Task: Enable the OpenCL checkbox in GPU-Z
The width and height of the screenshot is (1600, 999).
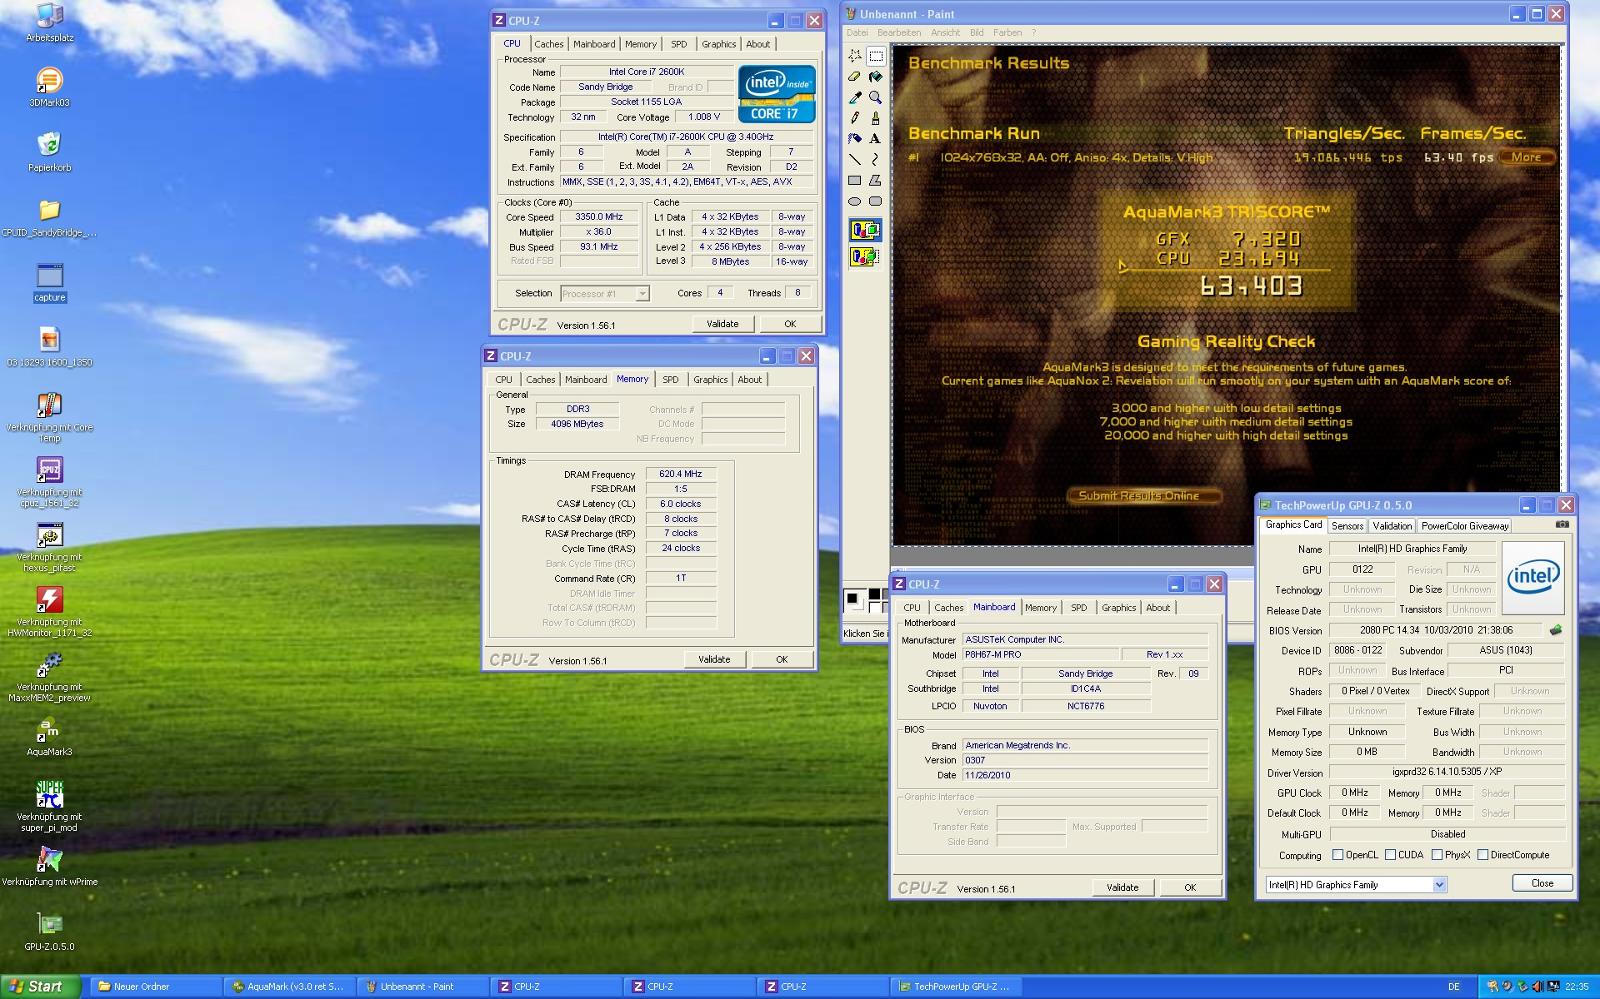Action: tap(1337, 855)
